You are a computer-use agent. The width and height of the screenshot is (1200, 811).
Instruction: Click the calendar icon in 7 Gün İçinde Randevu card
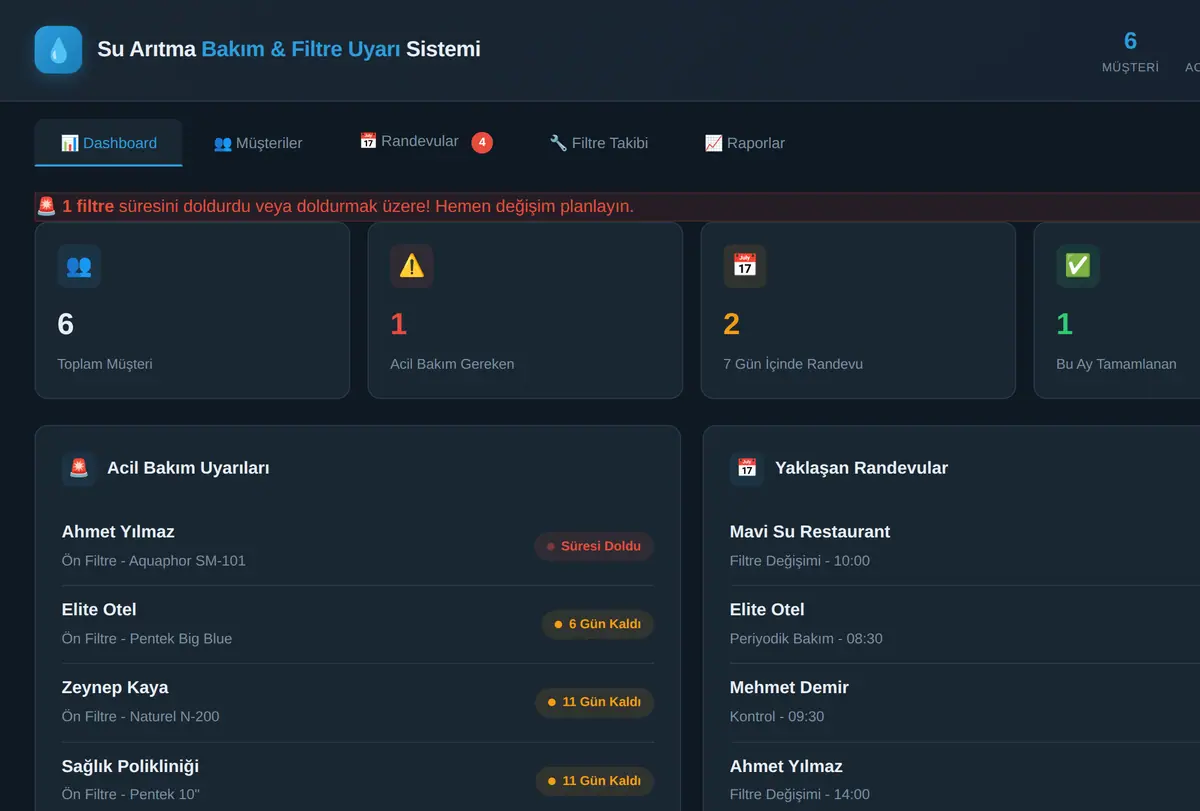tap(745, 266)
